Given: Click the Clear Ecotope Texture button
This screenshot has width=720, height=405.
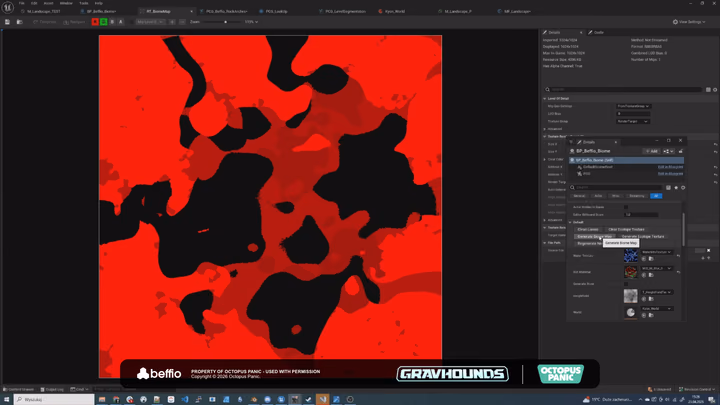Looking at the screenshot, I should (x=626, y=230).
